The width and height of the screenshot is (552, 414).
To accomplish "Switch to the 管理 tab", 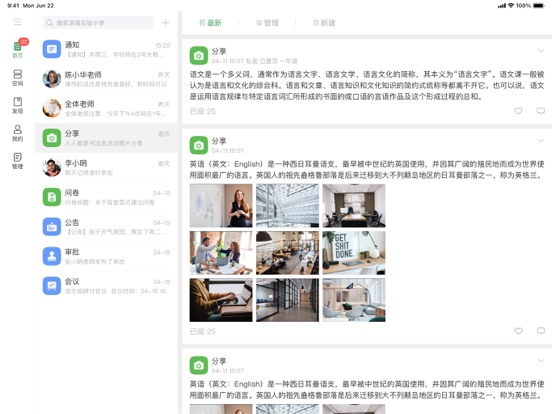I will click(267, 23).
